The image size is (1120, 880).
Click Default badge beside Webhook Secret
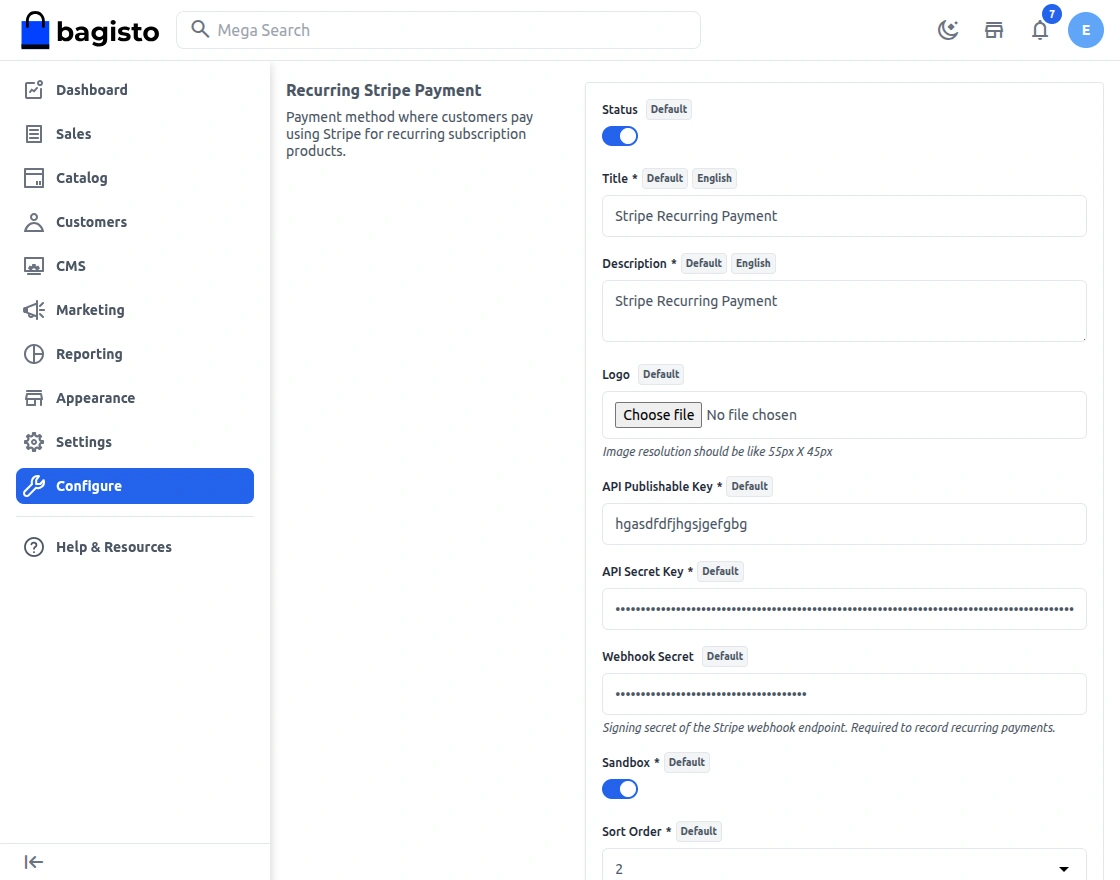(724, 656)
